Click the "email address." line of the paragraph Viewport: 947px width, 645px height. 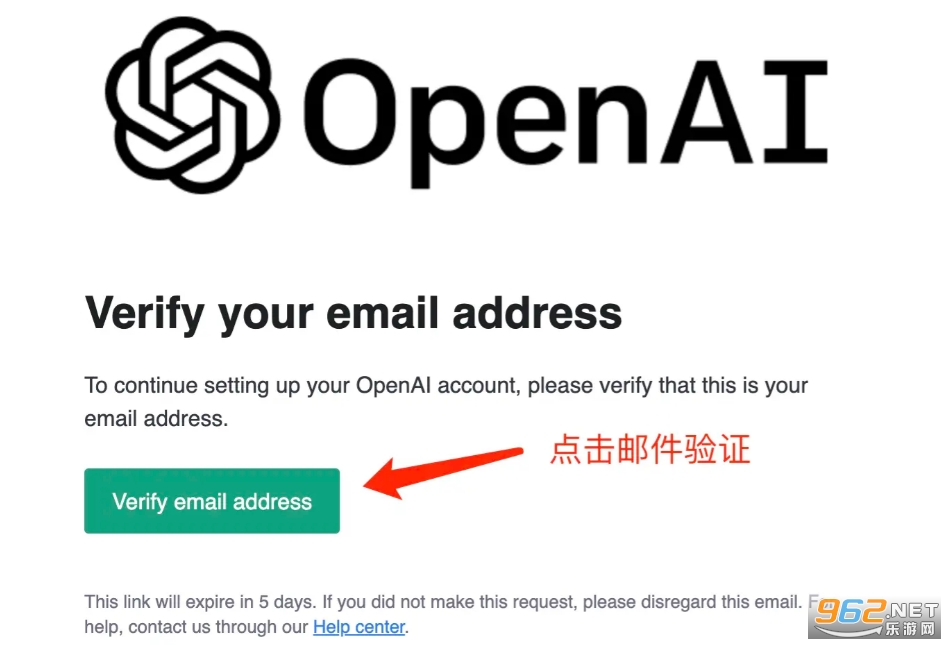156,419
